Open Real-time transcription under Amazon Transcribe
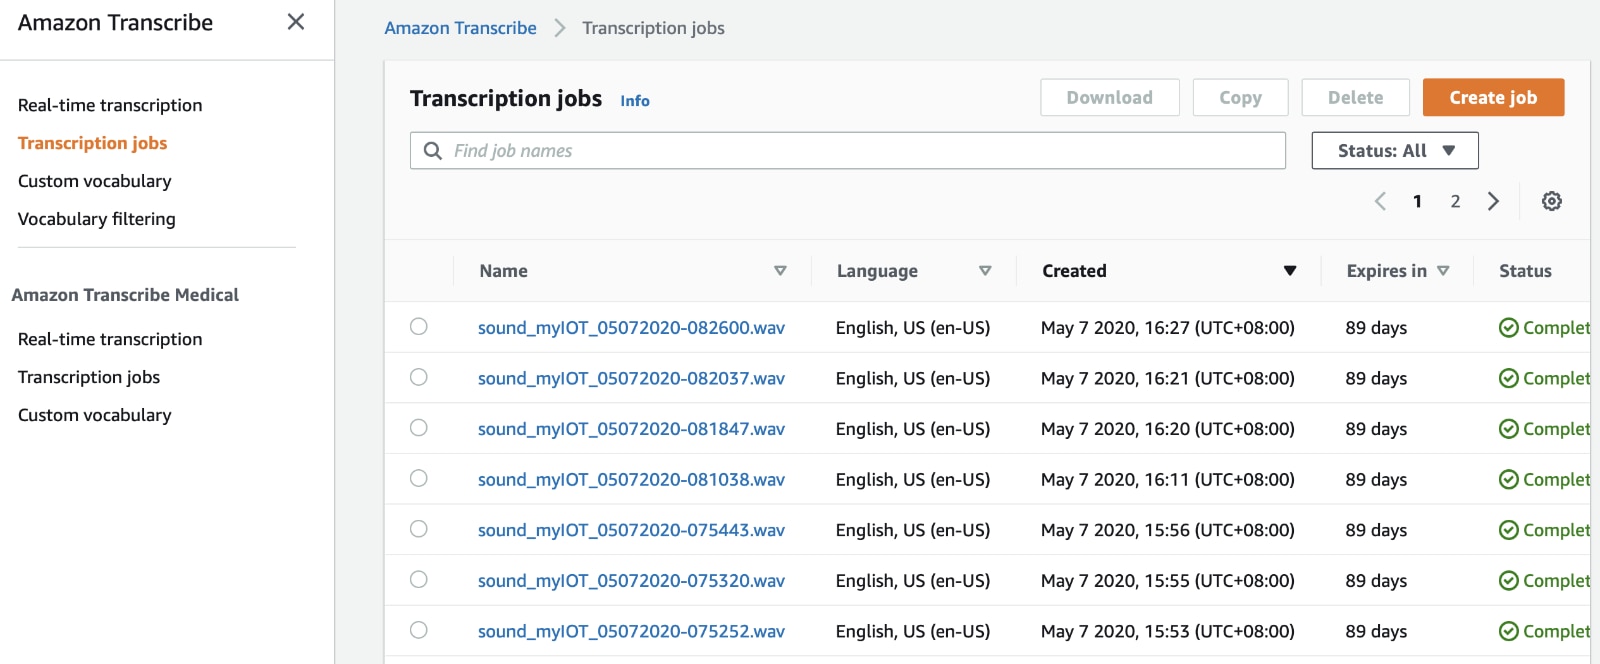1600x664 pixels. (x=110, y=105)
